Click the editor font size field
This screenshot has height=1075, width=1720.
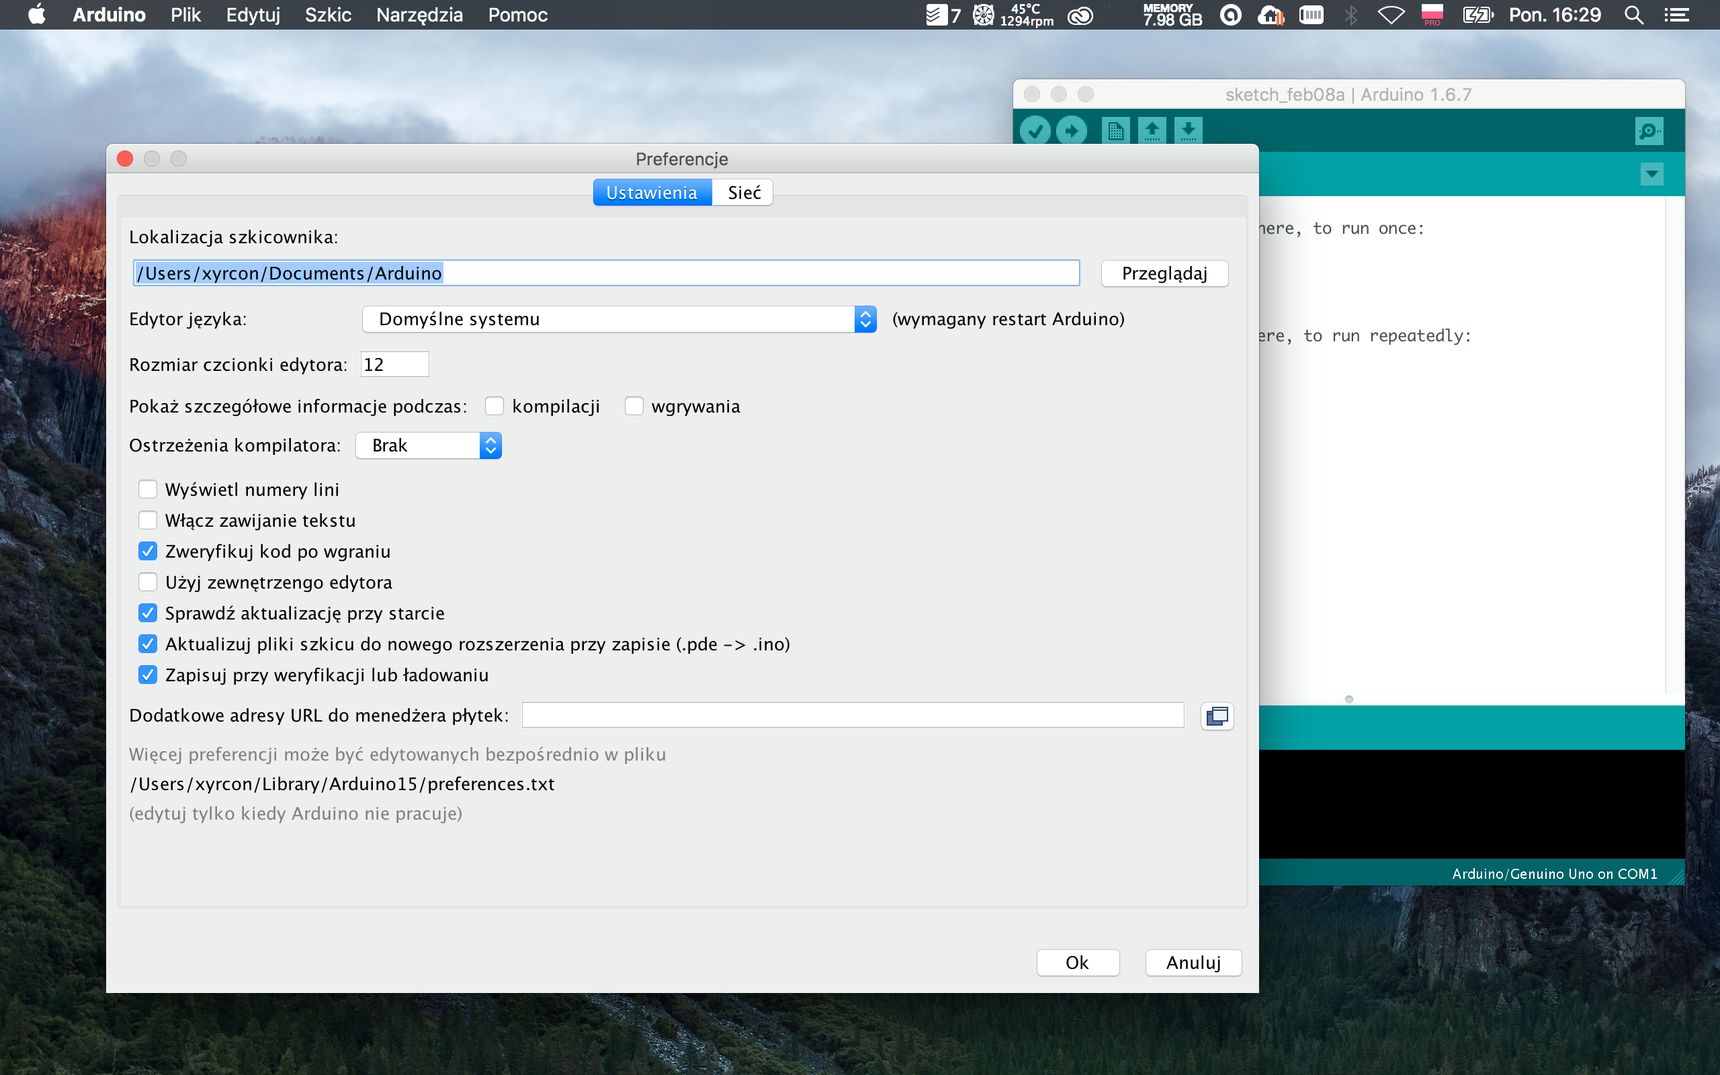(394, 365)
